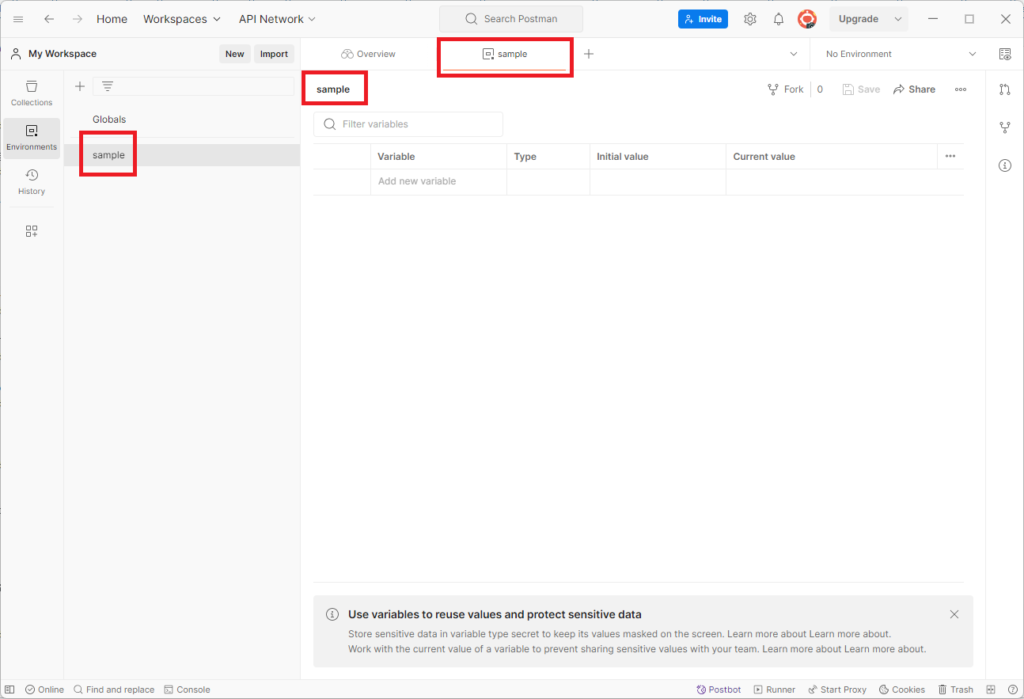Viewport: 1024px width, 699px height.
Task: Open the configure sidebar apps icon
Action: [31, 231]
